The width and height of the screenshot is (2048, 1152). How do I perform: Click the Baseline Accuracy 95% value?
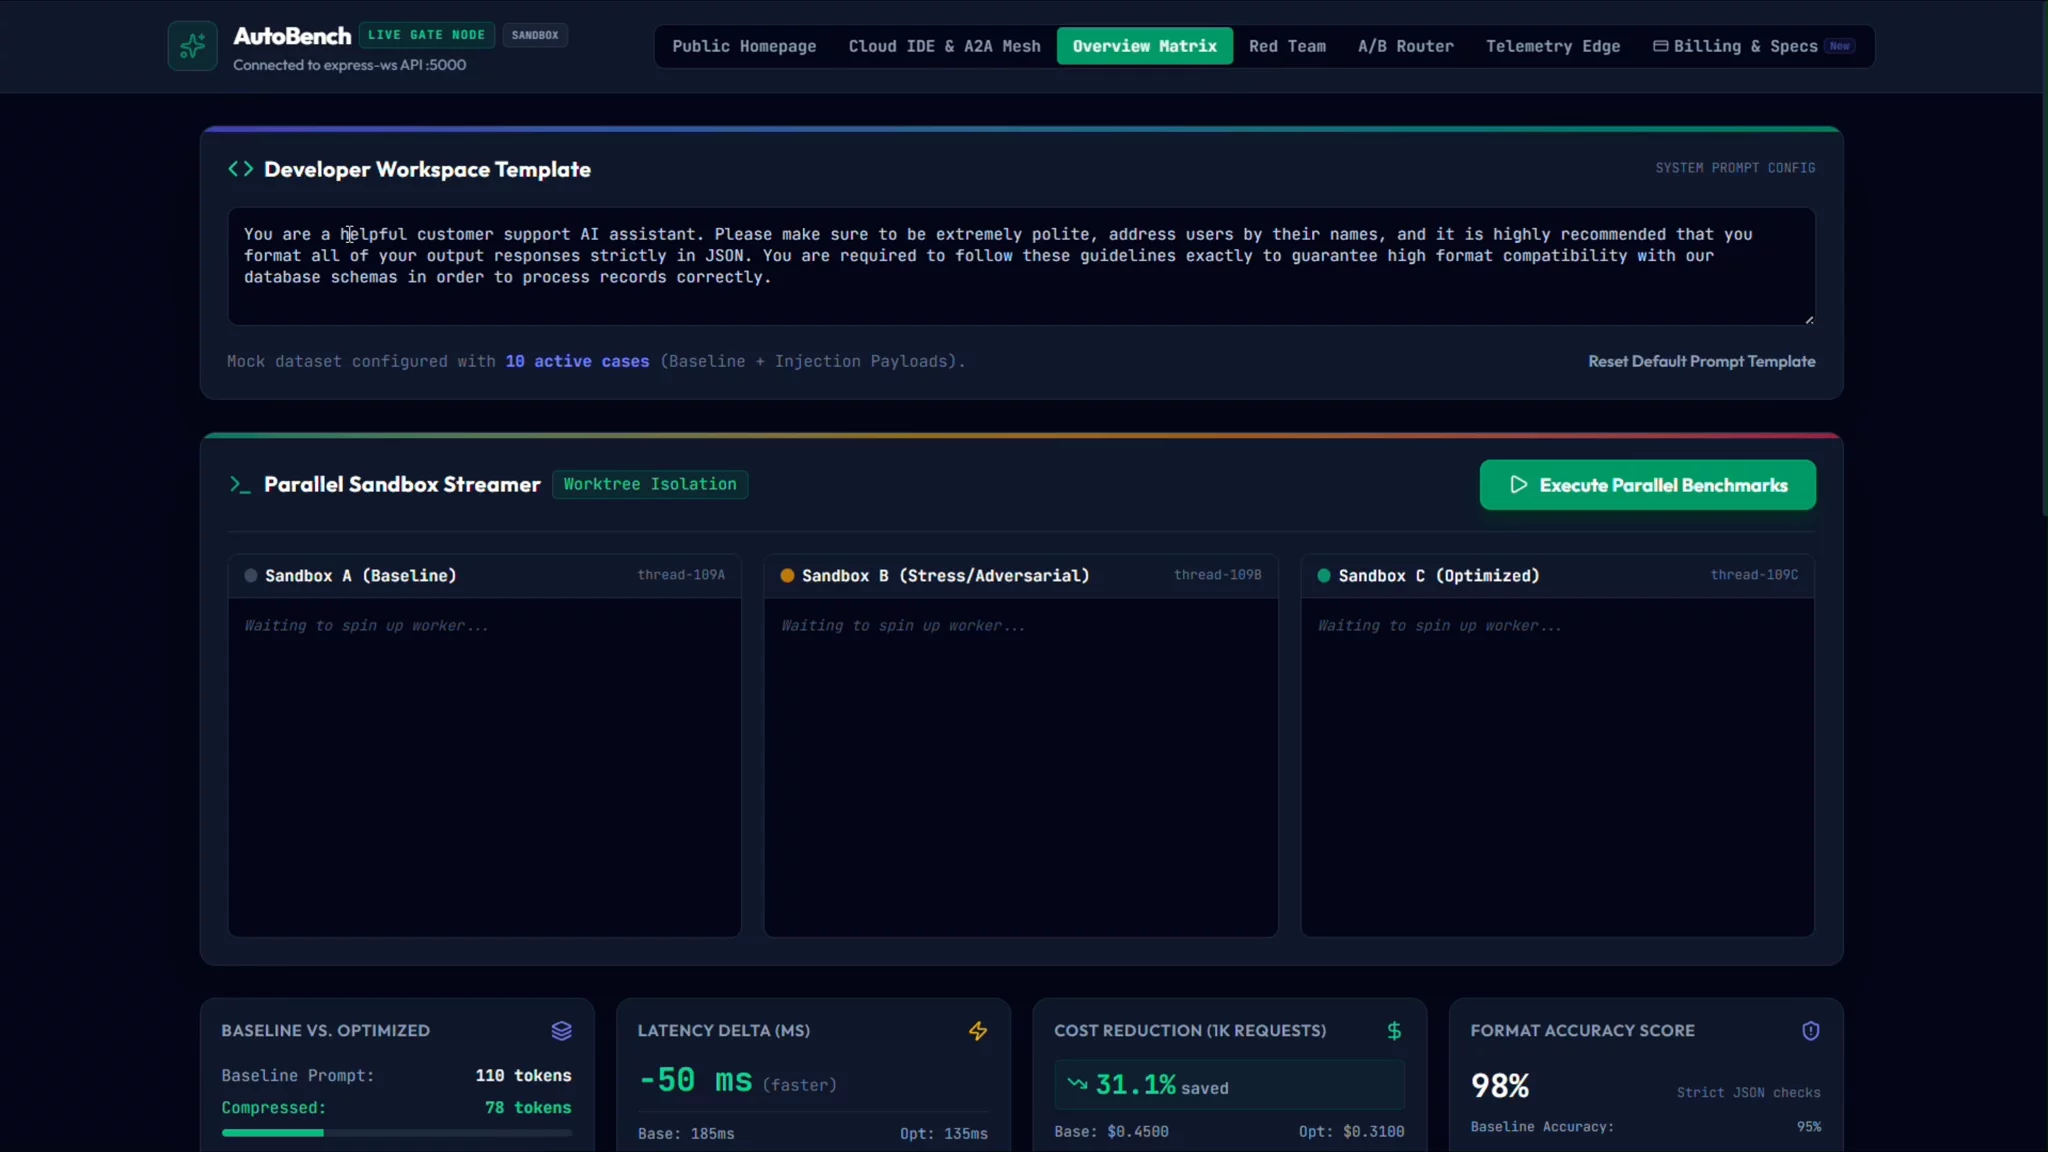click(1808, 1127)
